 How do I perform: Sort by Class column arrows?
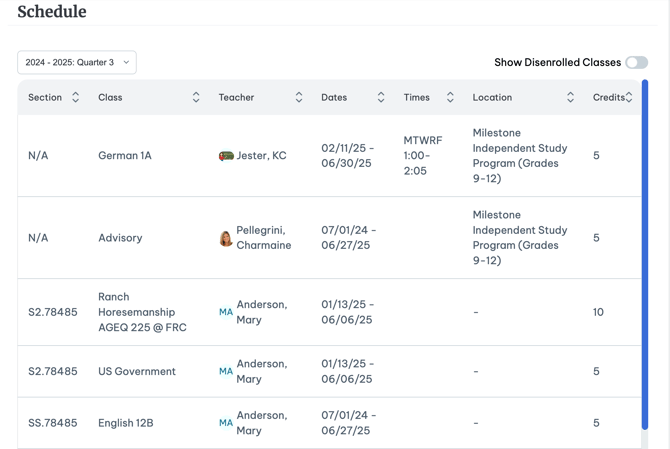pos(196,97)
